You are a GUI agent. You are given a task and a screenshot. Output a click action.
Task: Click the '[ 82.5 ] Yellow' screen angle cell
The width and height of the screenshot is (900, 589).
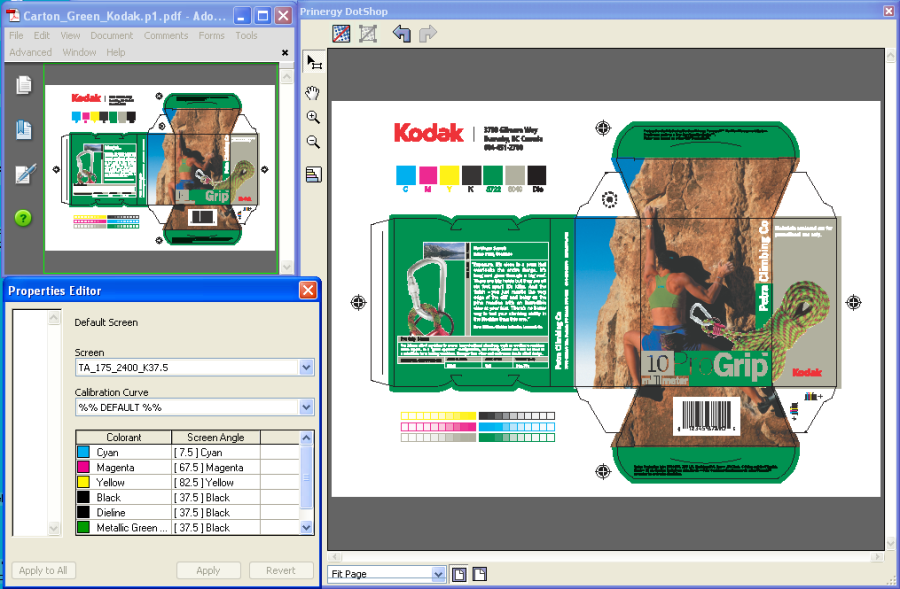click(x=216, y=482)
